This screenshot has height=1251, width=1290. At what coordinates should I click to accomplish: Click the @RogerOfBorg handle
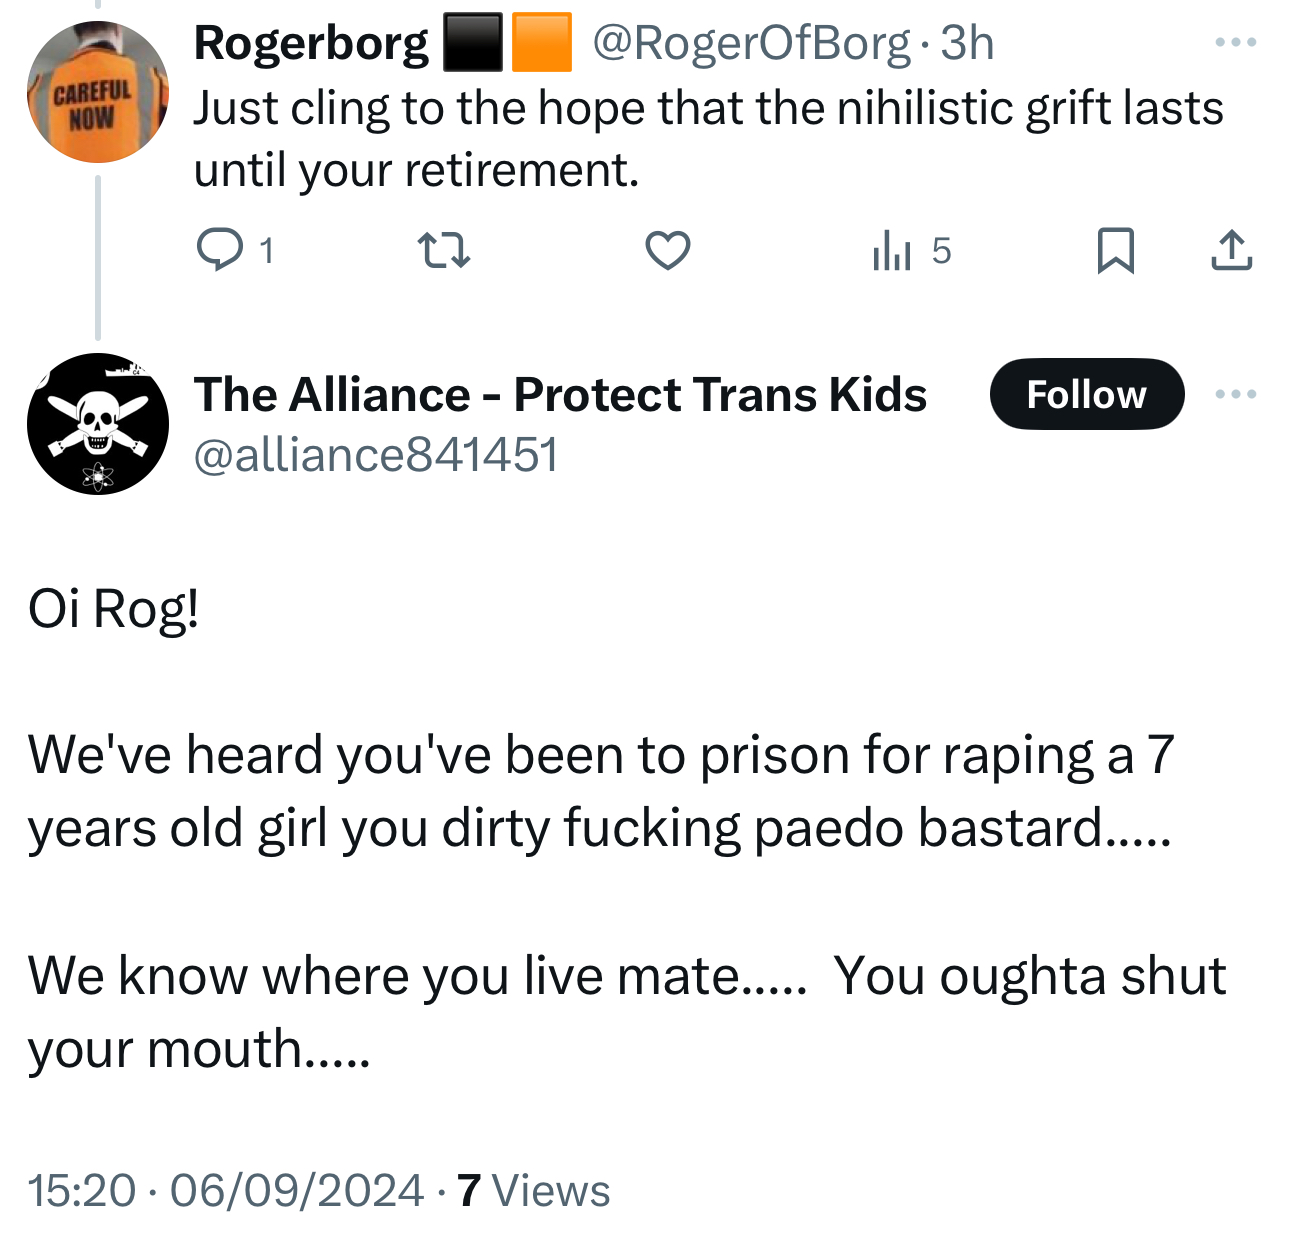click(751, 43)
